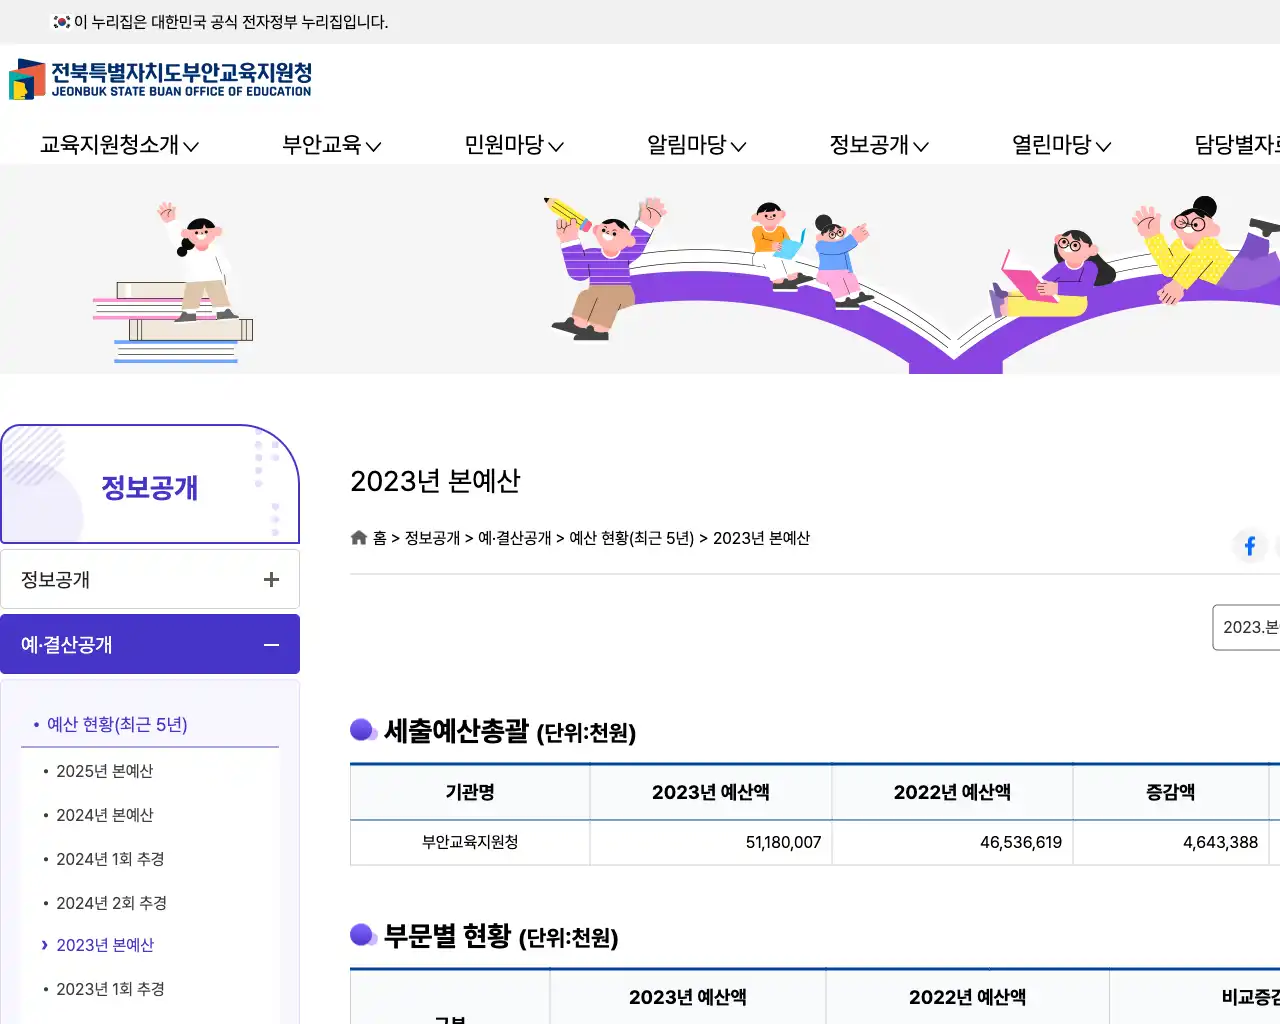Open the 알림마당 dropdown menu
Screen dimensions: 1280x1024
click(x=697, y=145)
